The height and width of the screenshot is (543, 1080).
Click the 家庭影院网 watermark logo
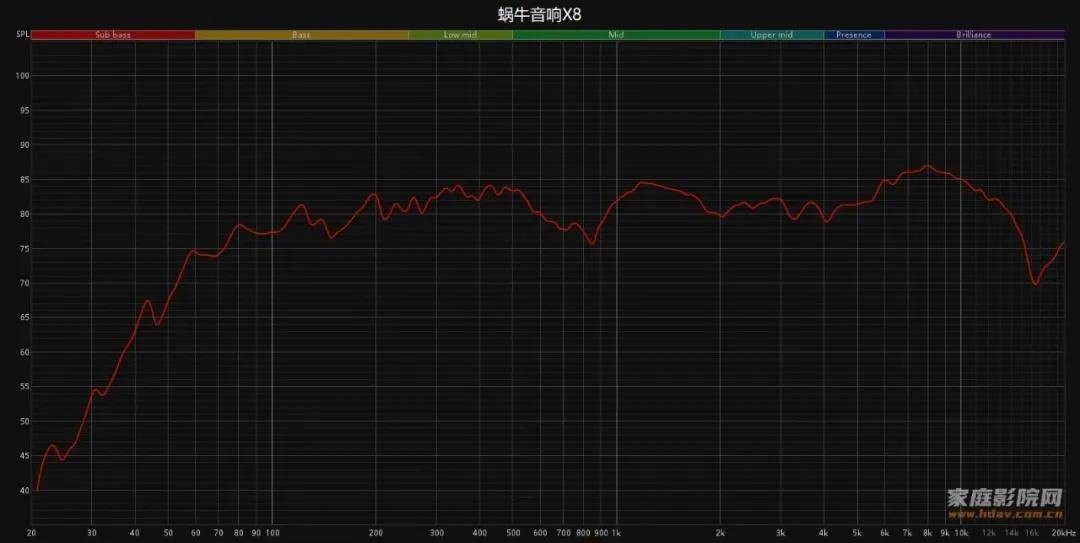coord(1004,497)
